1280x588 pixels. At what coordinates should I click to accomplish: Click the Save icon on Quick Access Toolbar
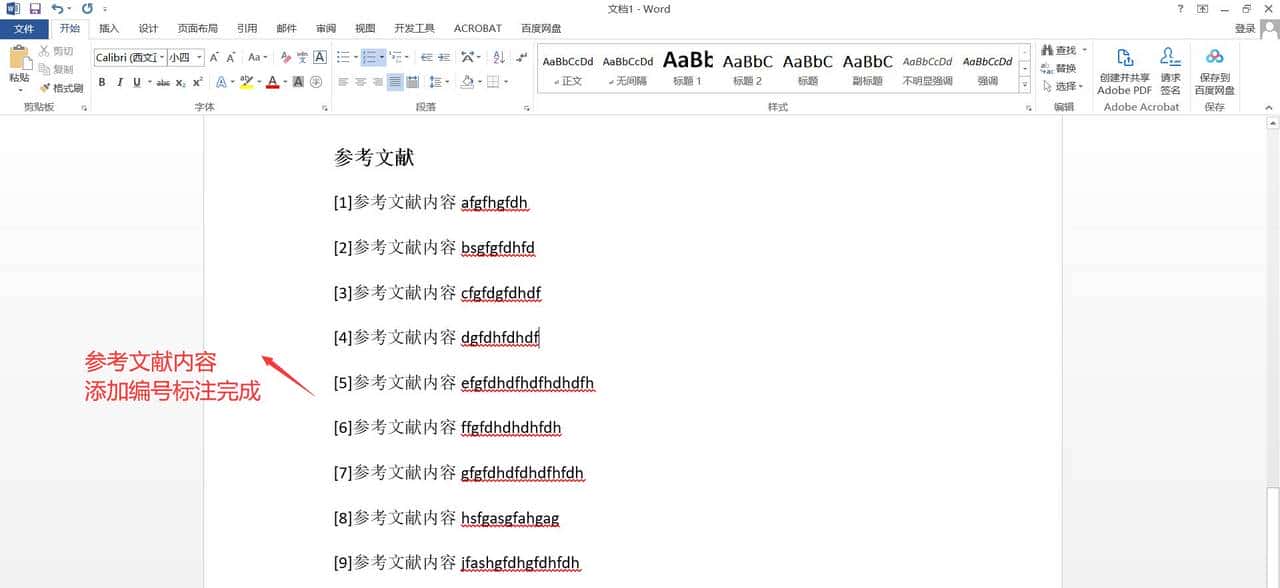tap(35, 8)
